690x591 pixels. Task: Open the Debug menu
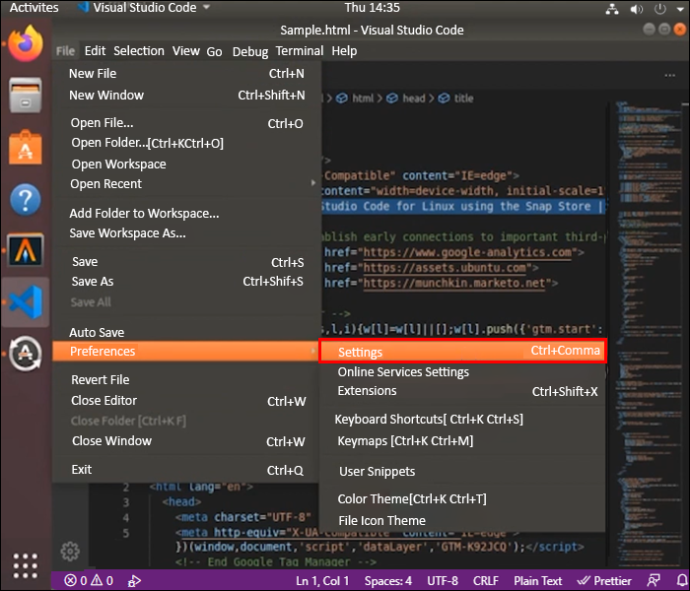[x=250, y=52]
